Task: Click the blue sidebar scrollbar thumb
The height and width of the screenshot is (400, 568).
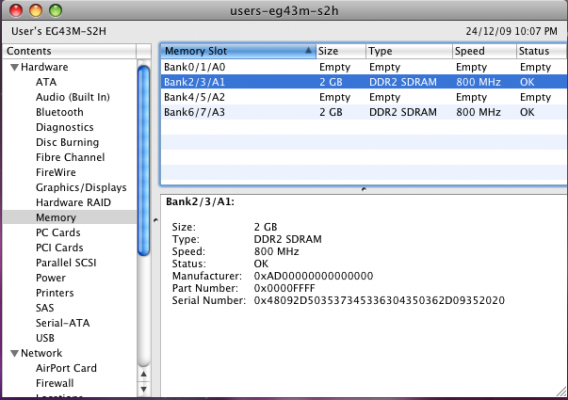Action: point(144,161)
